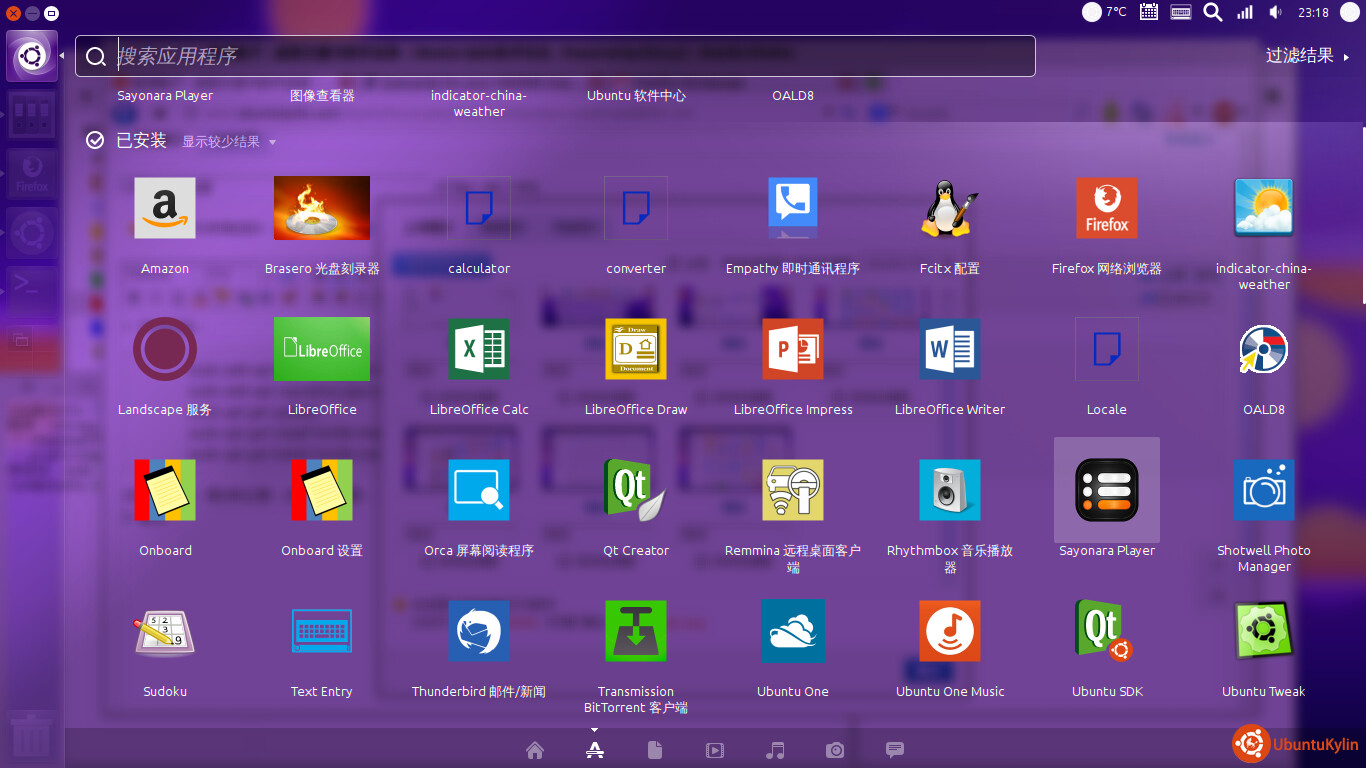Launch Sayonara Player from installed apps
1366x768 pixels.
(1106, 491)
